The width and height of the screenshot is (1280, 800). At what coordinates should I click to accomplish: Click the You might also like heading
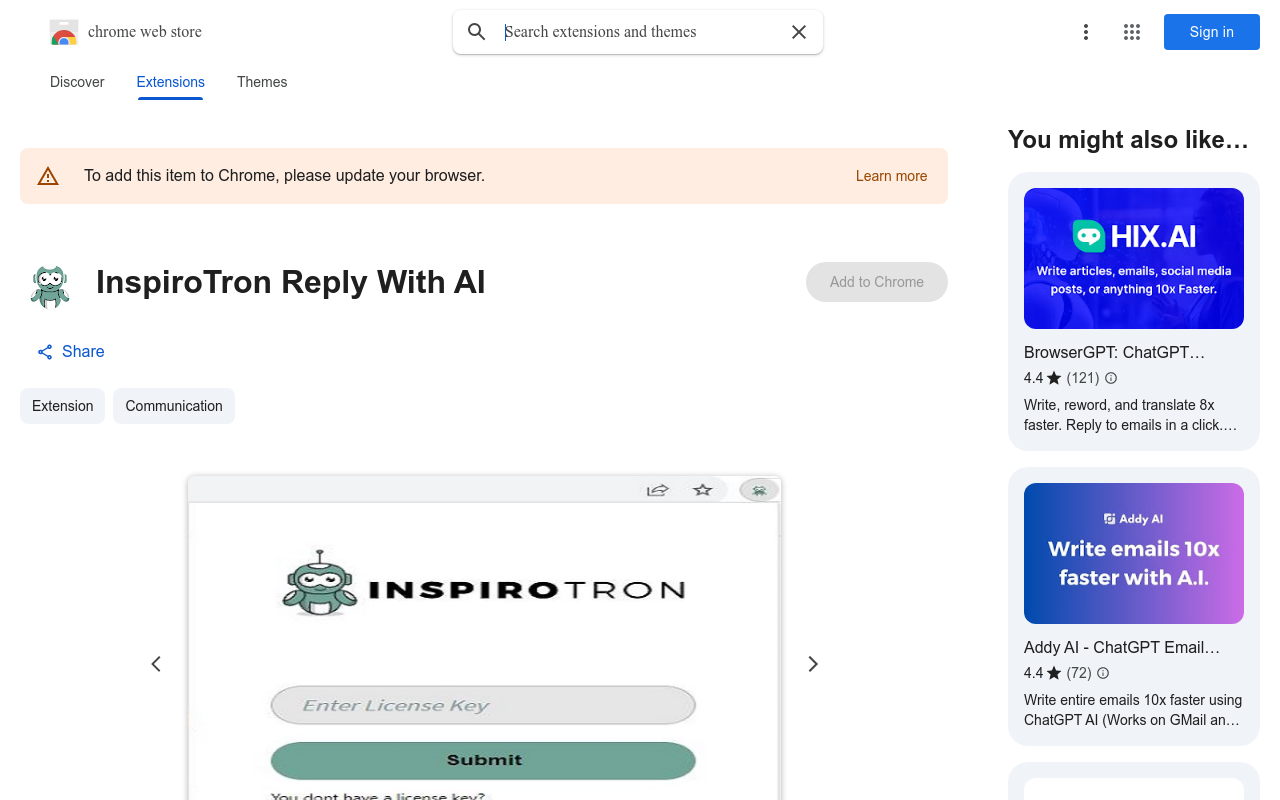point(1128,140)
